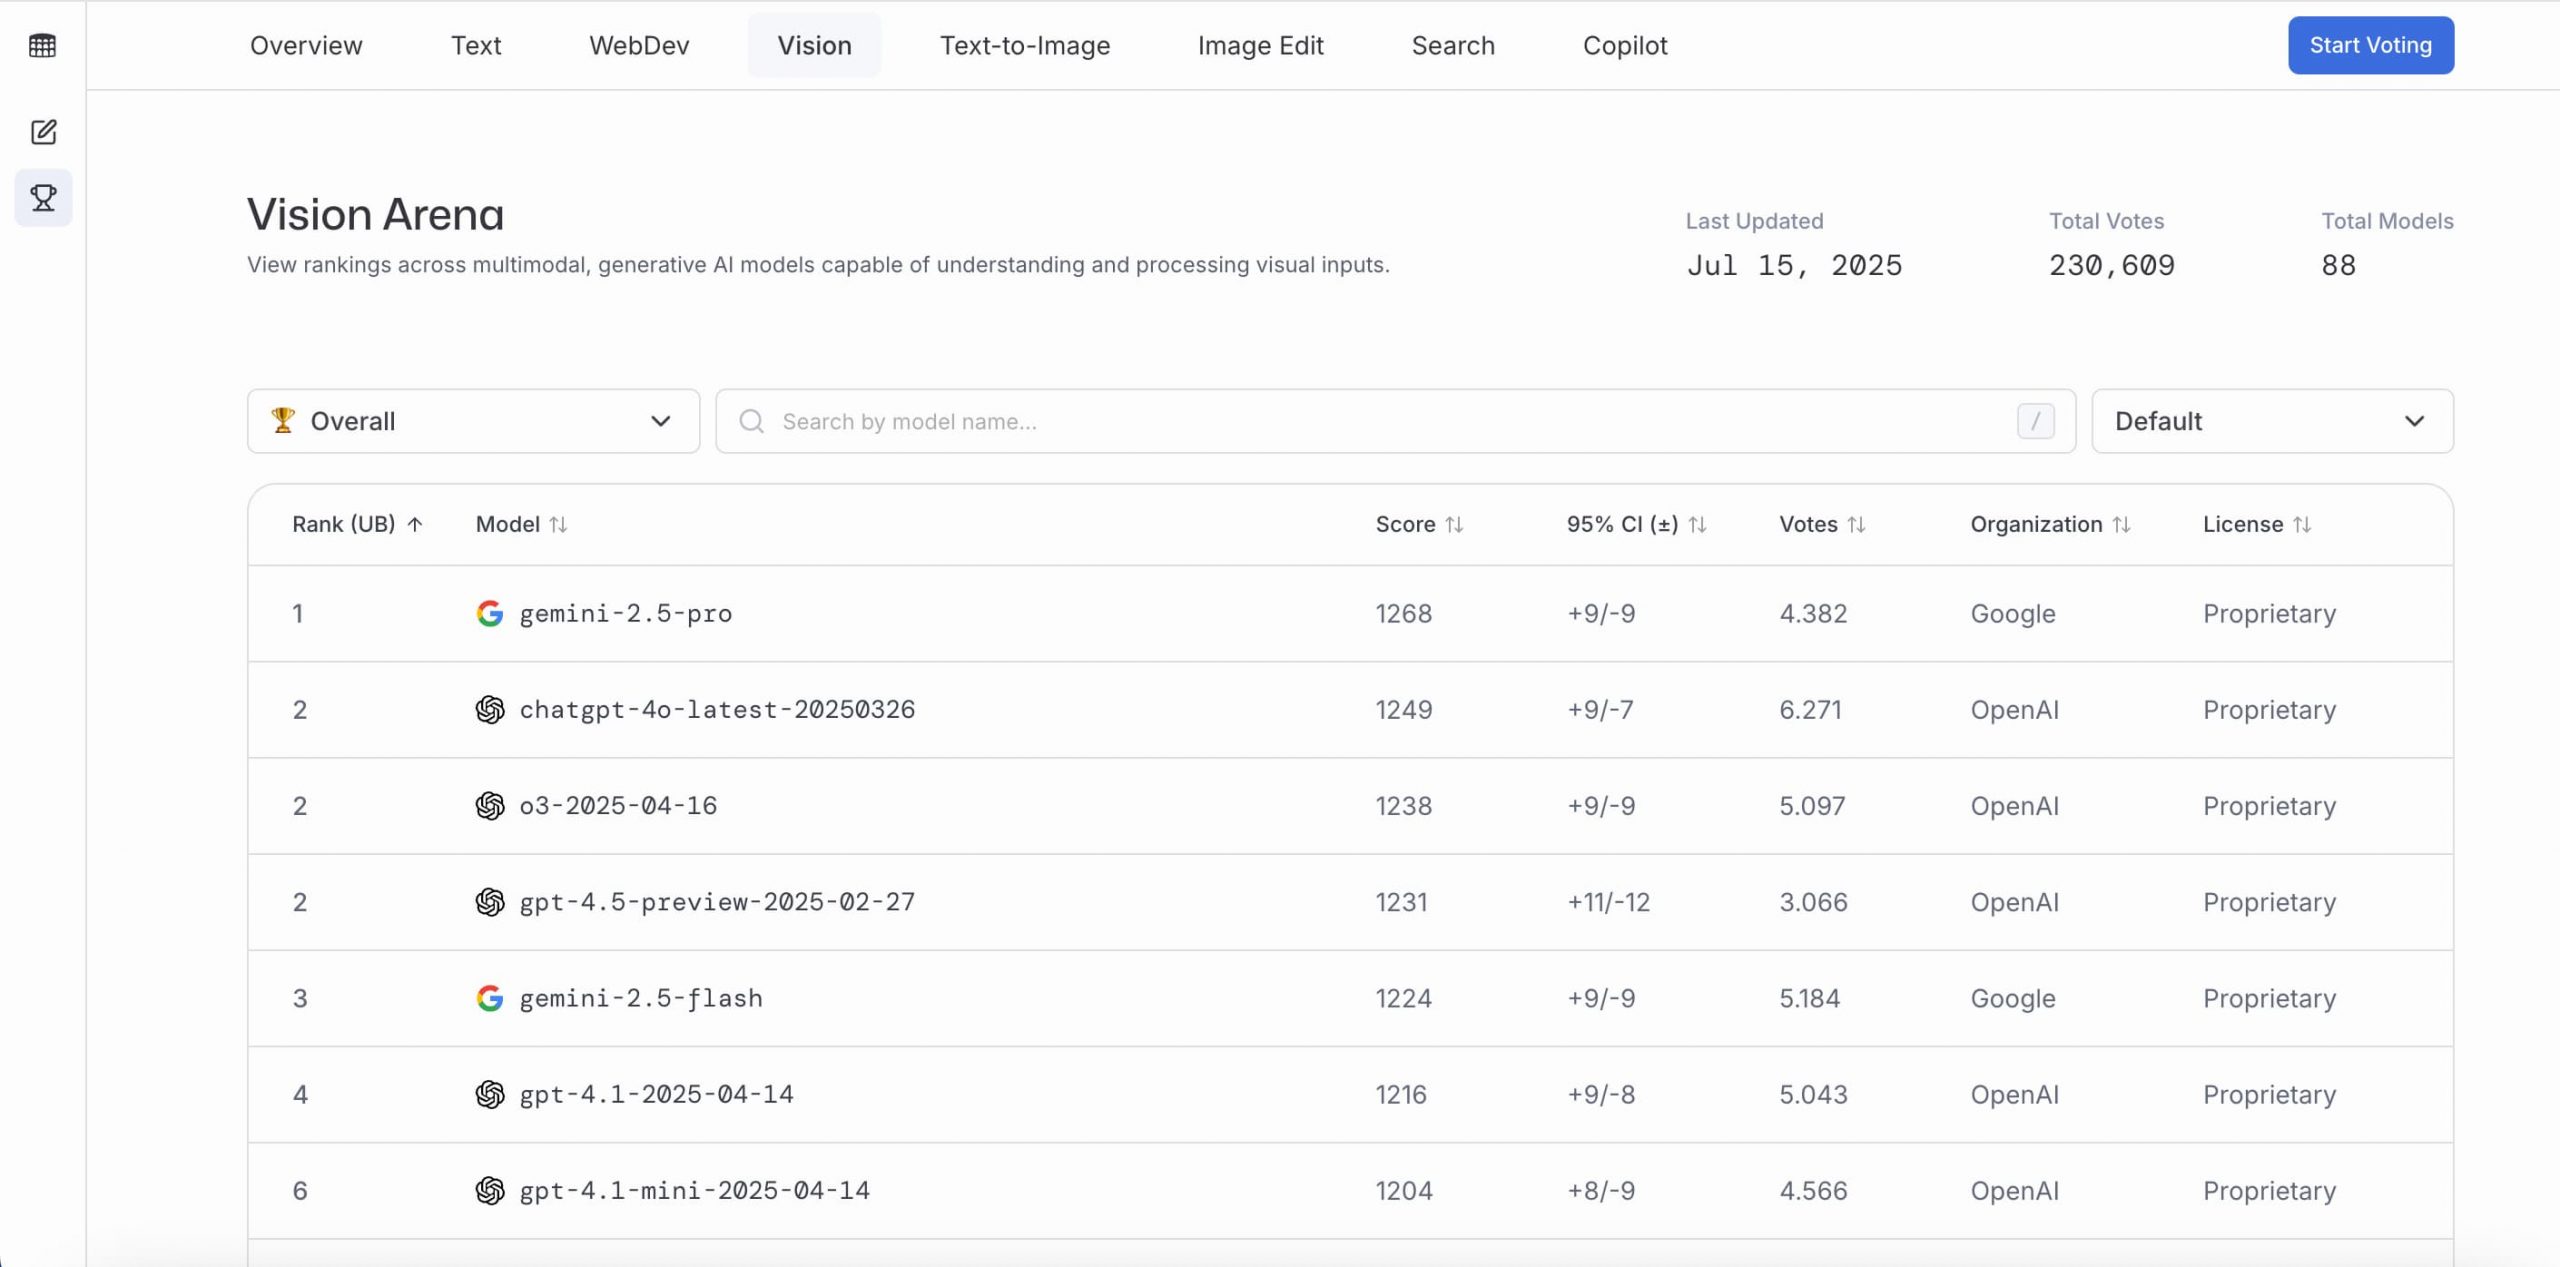
Task: Click the Rank (UB) ascending arrow
Action: [x=415, y=524]
